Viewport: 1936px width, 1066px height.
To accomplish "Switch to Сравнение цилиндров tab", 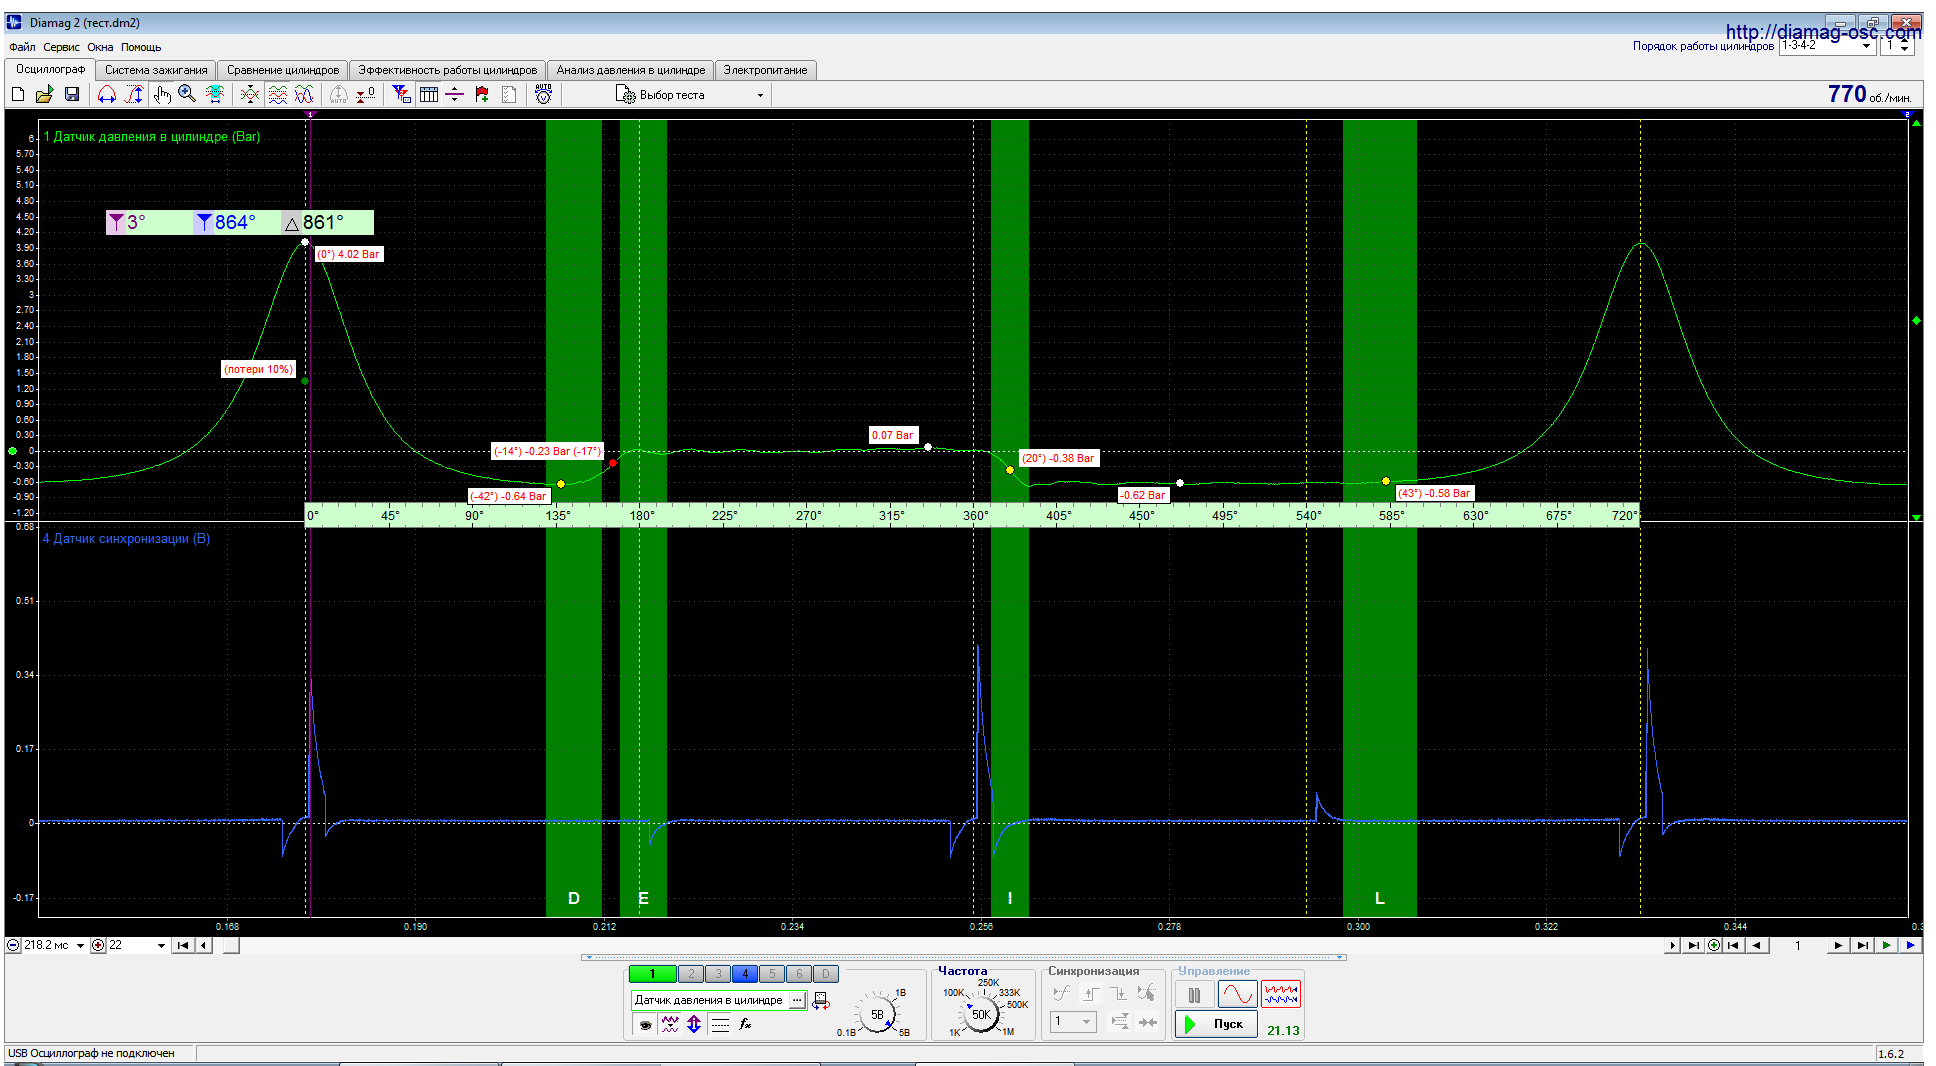I will pyautogui.click(x=283, y=70).
